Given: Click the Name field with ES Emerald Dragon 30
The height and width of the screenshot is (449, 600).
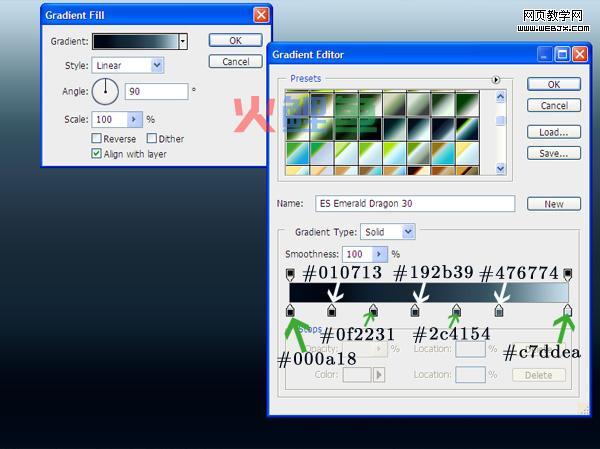Looking at the screenshot, I should point(415,203).
